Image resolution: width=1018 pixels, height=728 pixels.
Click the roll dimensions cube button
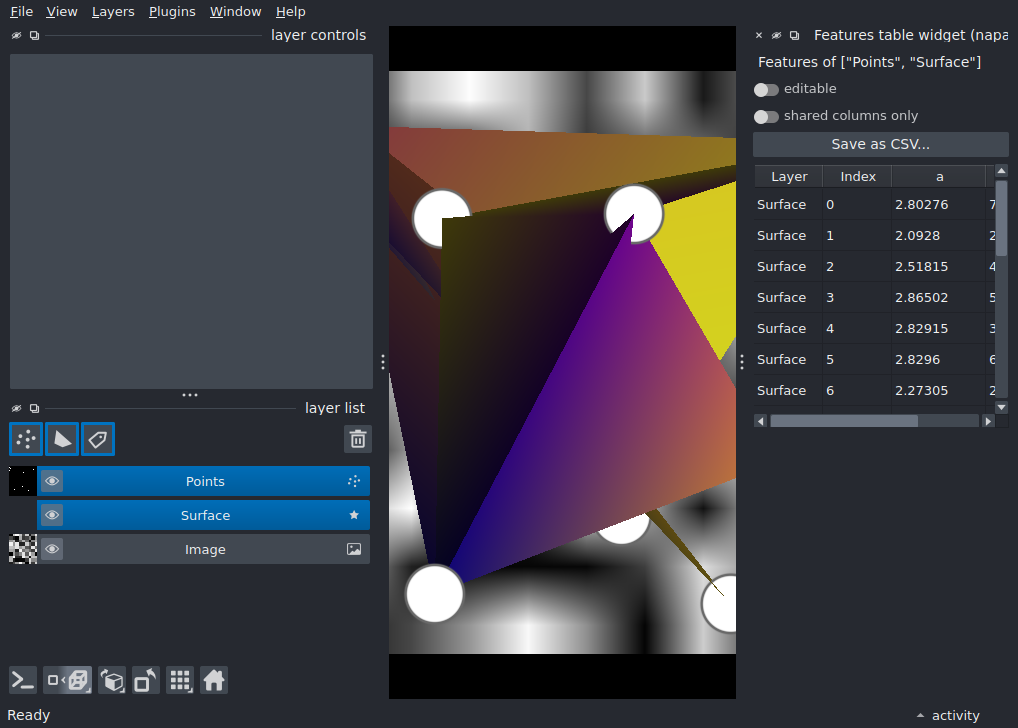pyautogui.click(x=112, y=681)
